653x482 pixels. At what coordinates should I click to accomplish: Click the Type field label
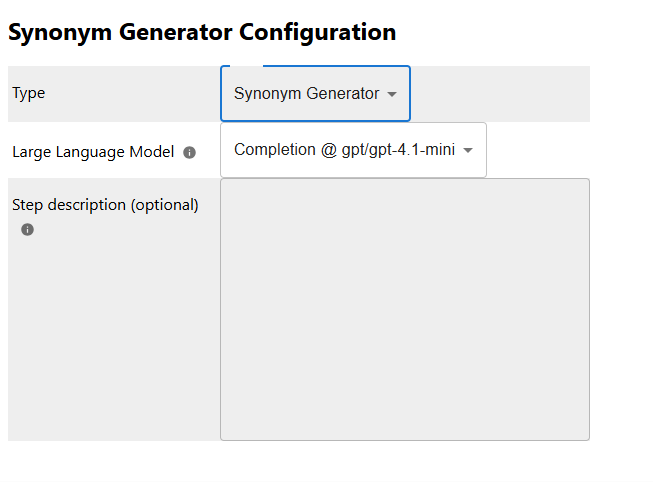click(x=29, y=93)
